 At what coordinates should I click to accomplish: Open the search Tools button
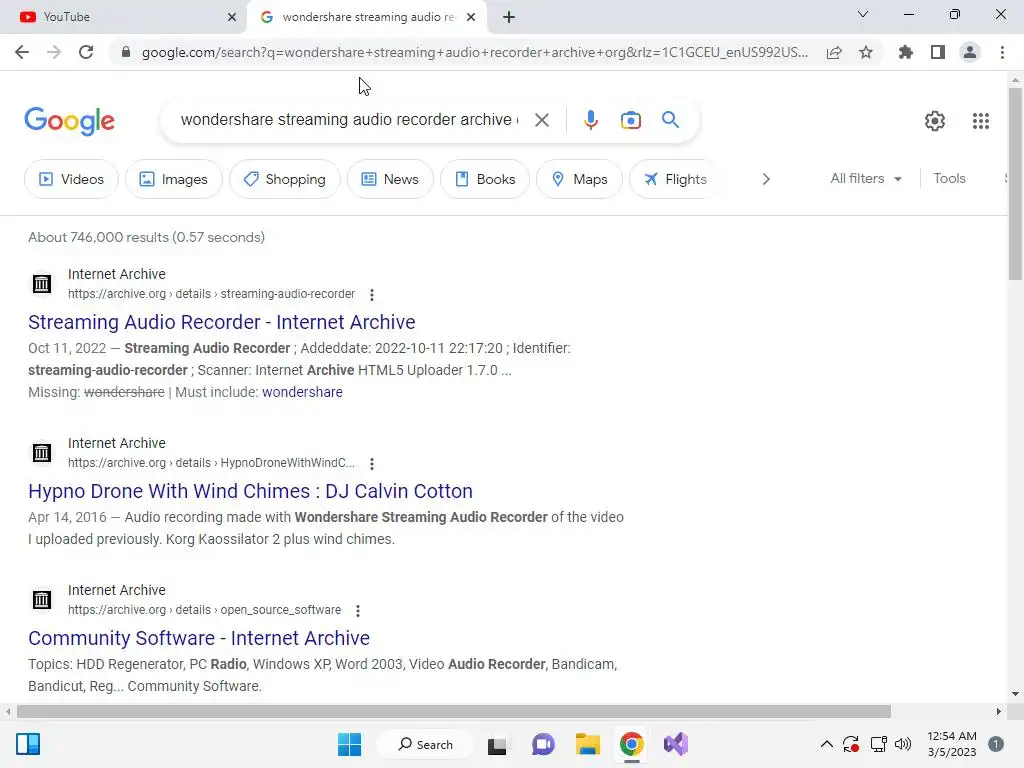point(949,178)
